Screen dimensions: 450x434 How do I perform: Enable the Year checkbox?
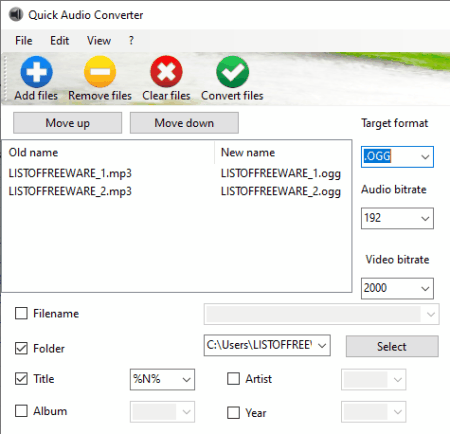pyautogui.click(x=233, y=413)
